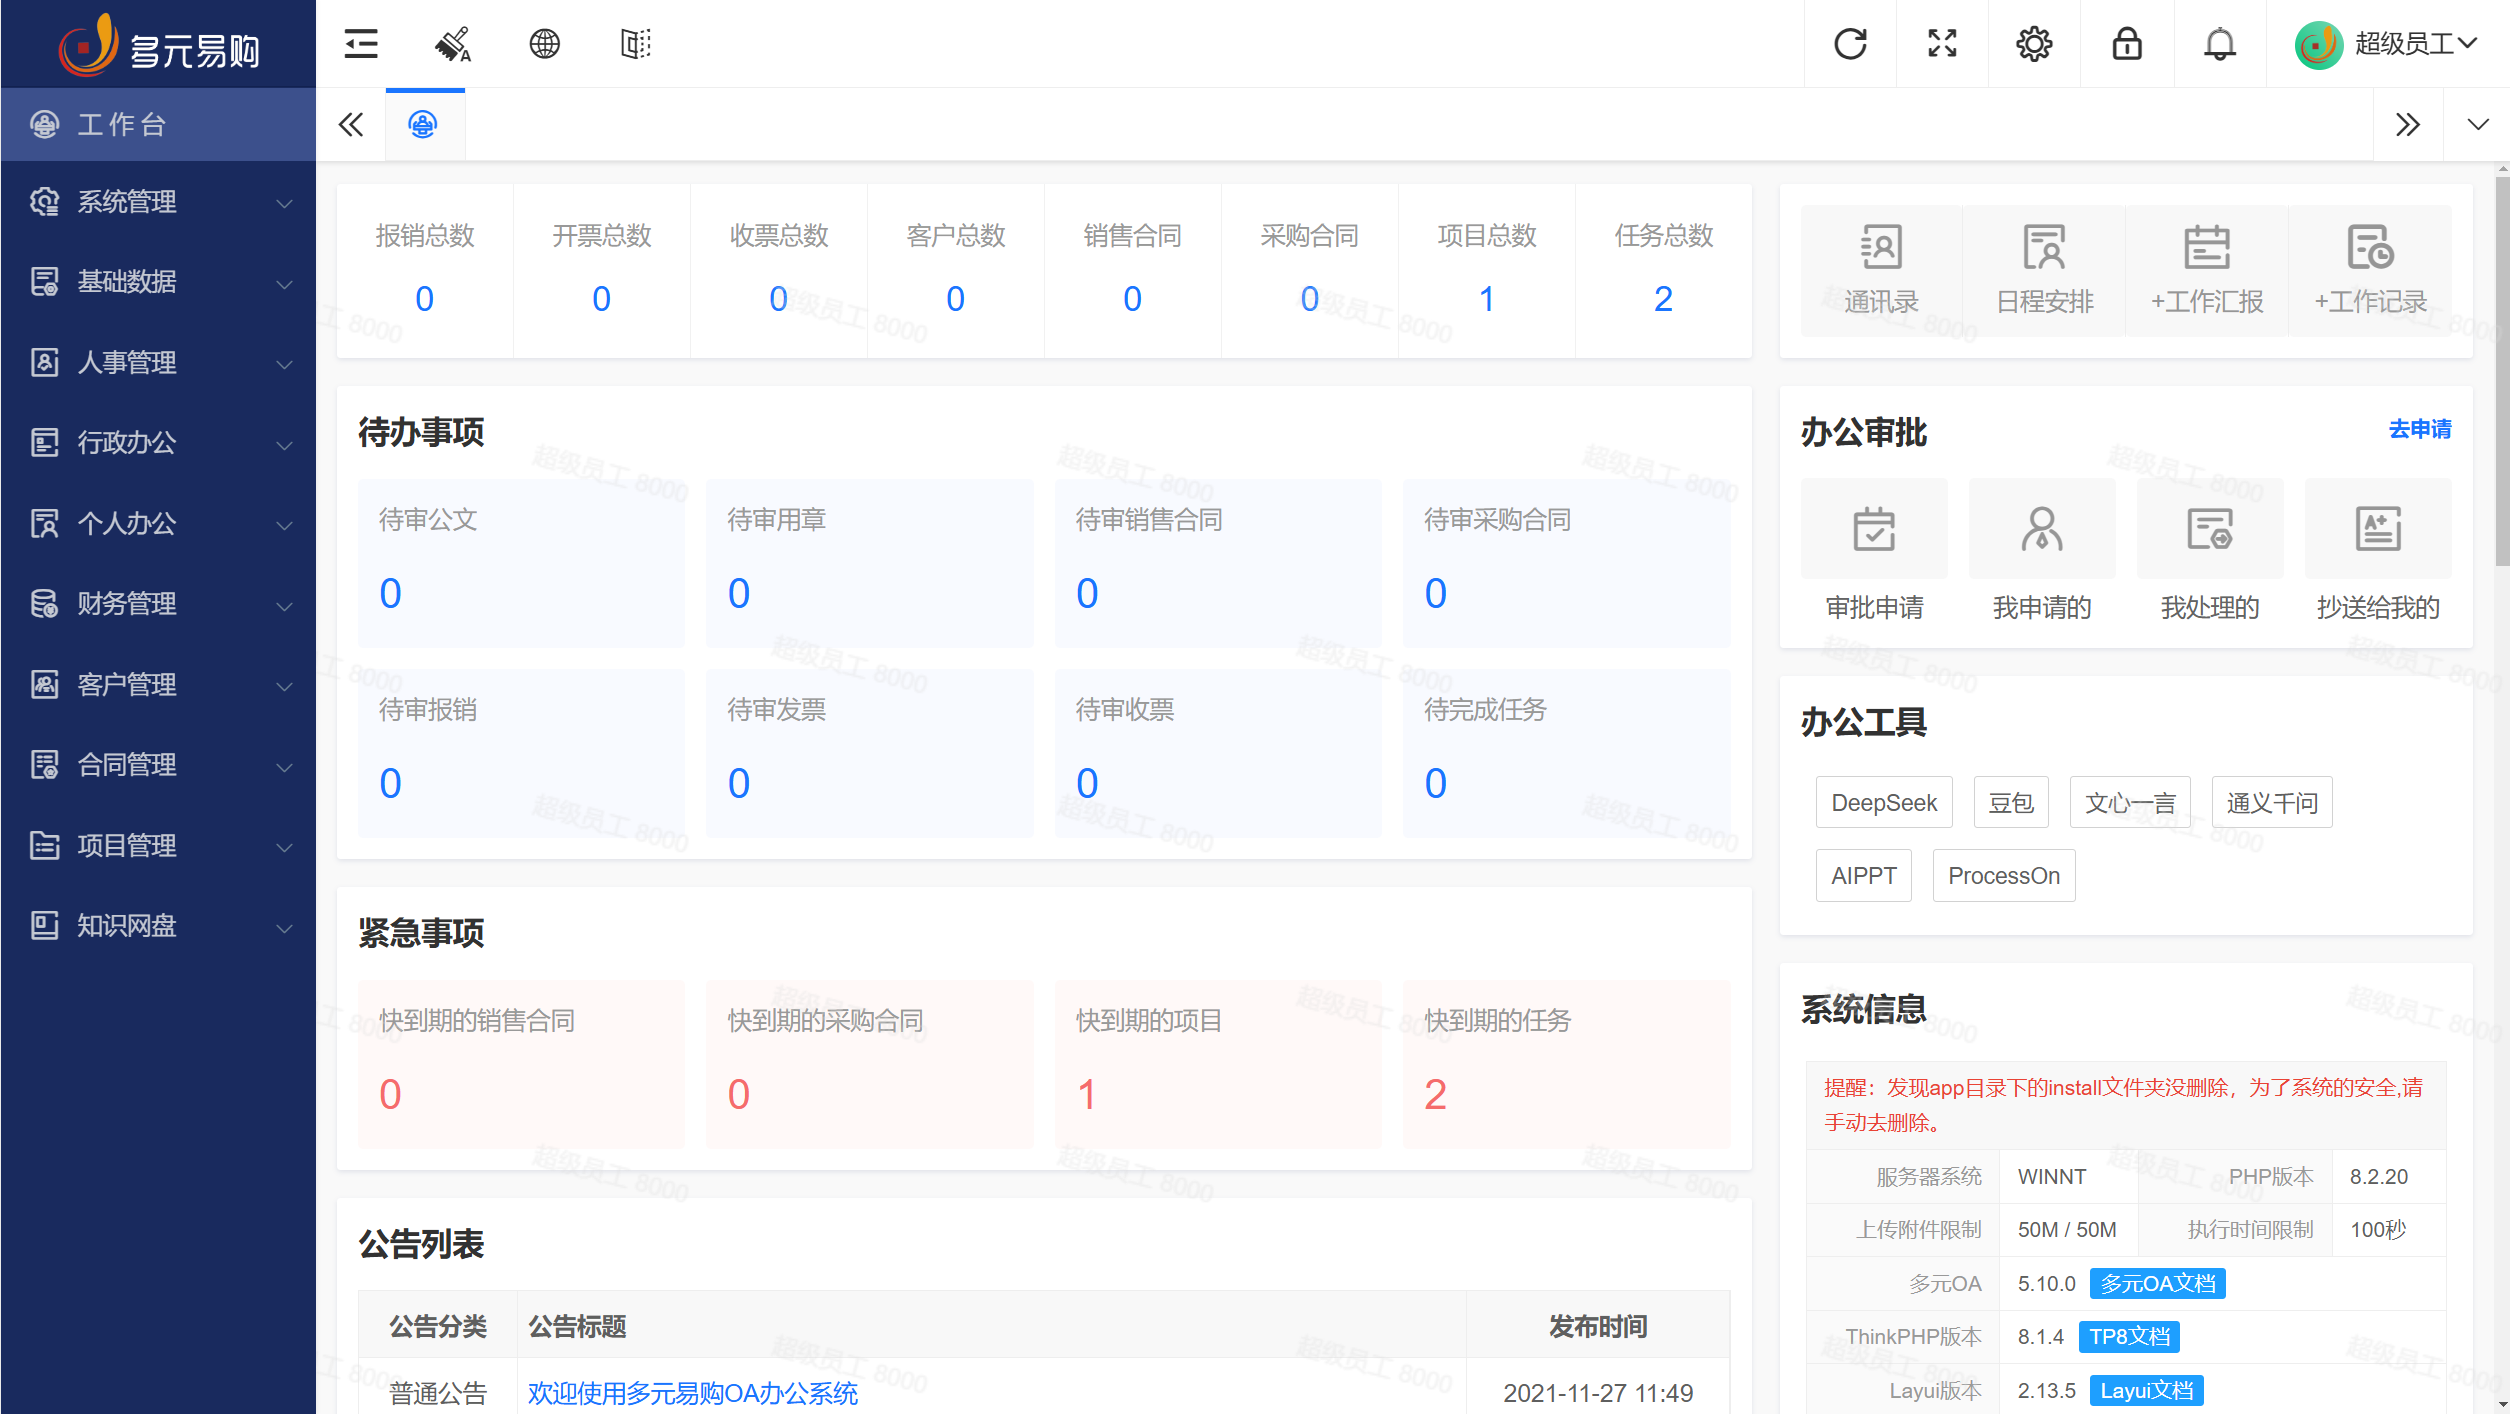Image resolution: width=2510 pixels, height=1414 pixels.
Task: Select 工作台 in the sidebar
Action: pyautogui.click(x=158, y=125)
